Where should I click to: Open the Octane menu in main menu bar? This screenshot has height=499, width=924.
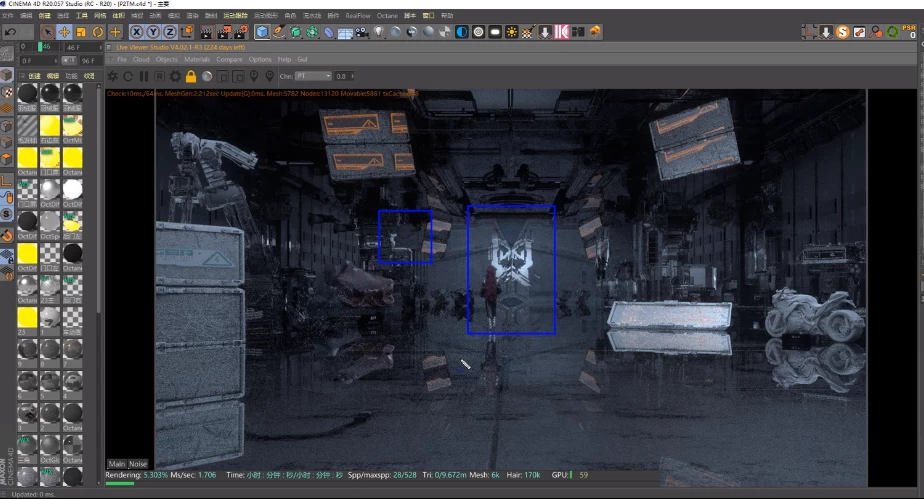[x=385, y=16]
